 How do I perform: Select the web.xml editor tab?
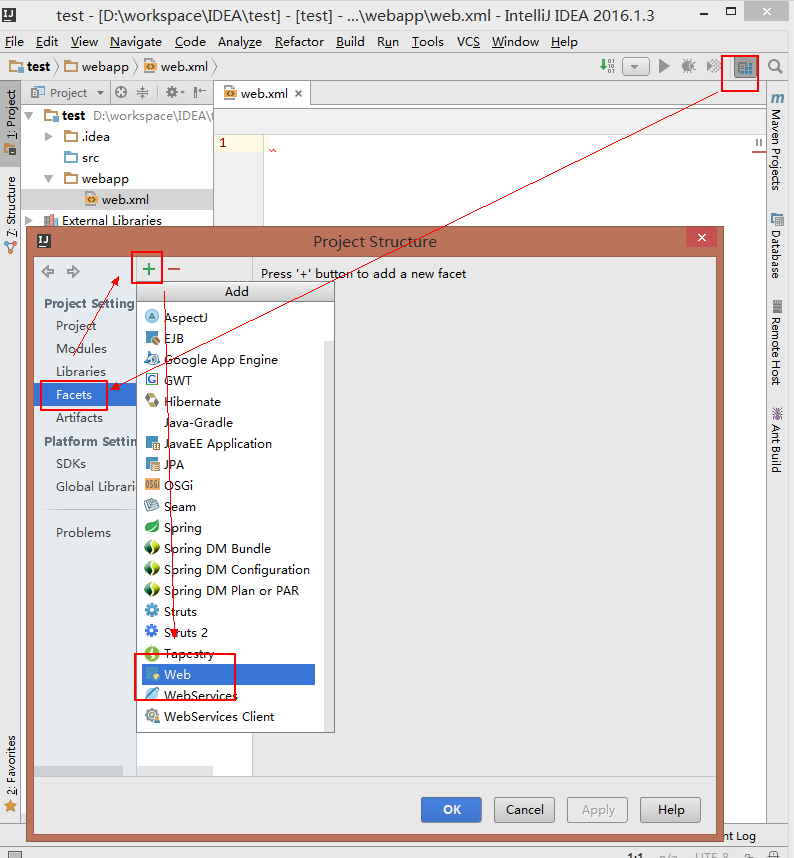click(263, 94)
